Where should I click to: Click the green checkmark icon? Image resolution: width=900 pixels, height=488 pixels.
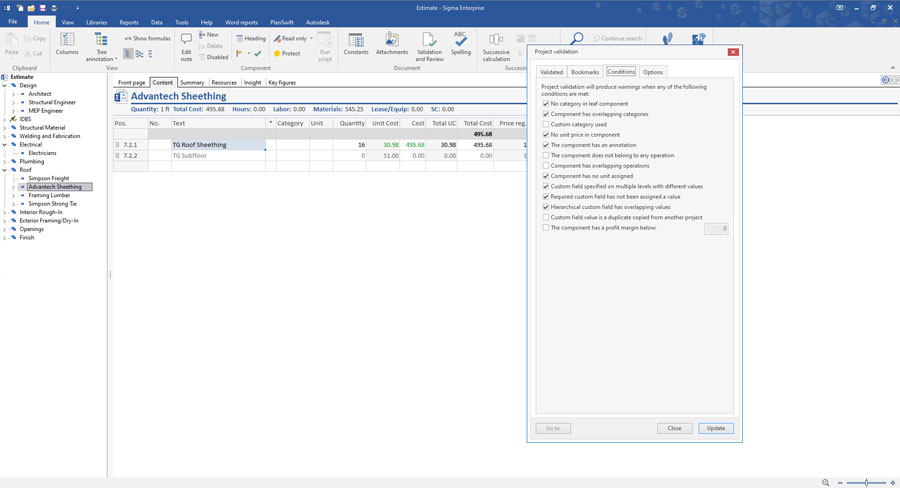[258, 53]
